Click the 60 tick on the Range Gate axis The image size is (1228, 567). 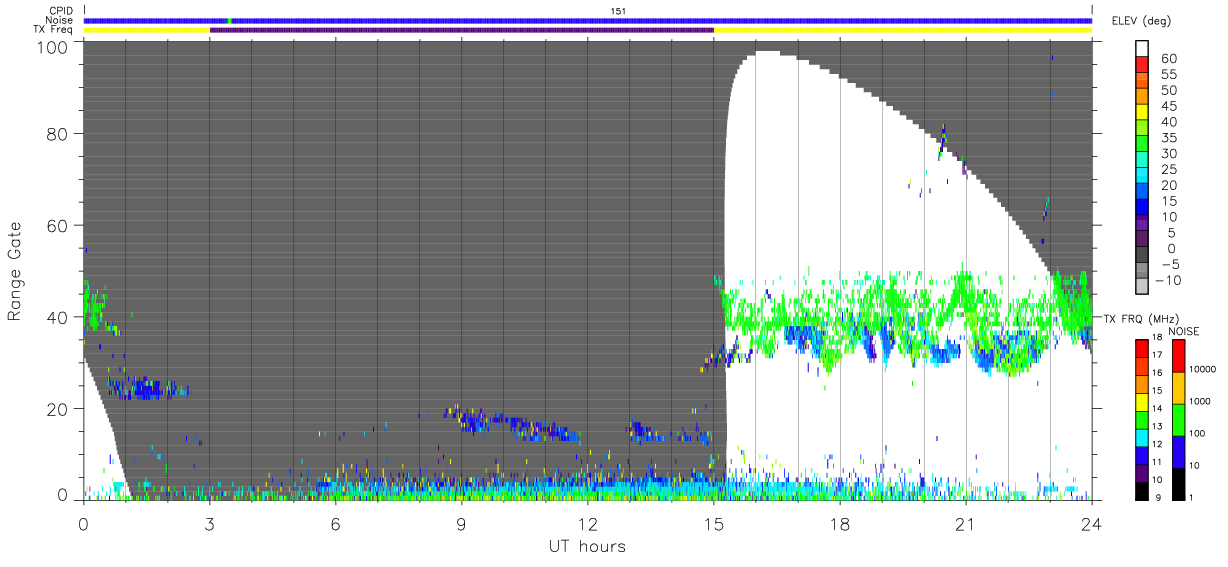point(59,225)
